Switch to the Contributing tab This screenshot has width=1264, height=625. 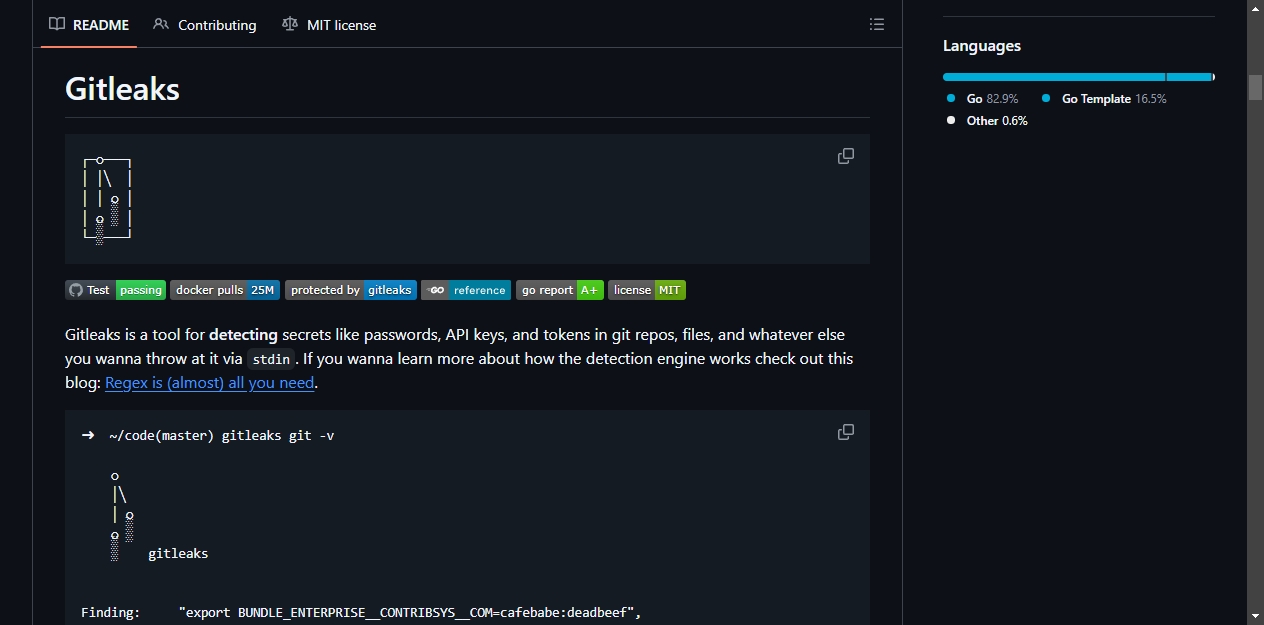pyautogui.click(x=205, y=25)
